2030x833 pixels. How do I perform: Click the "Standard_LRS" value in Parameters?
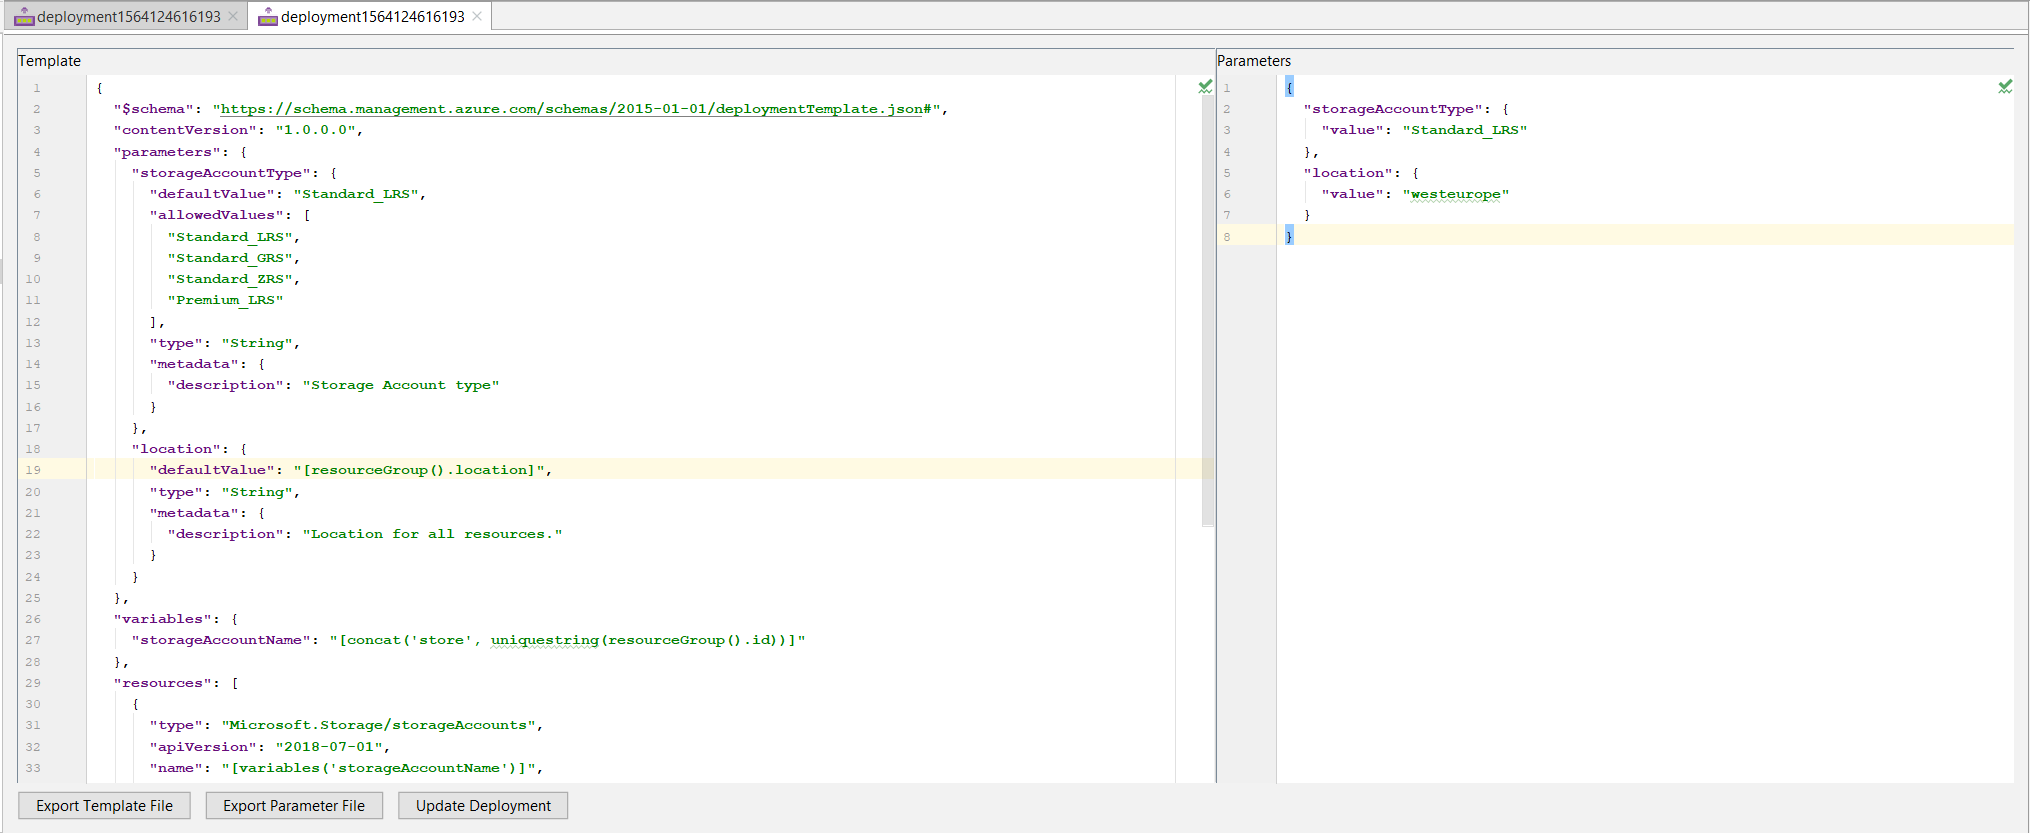coord(1464,130)
